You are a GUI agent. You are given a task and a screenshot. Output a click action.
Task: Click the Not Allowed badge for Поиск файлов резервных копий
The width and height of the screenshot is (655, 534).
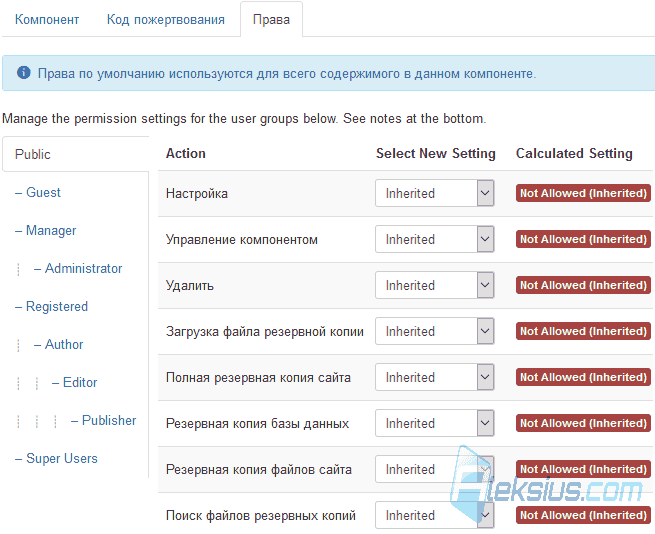click(583, 515)
